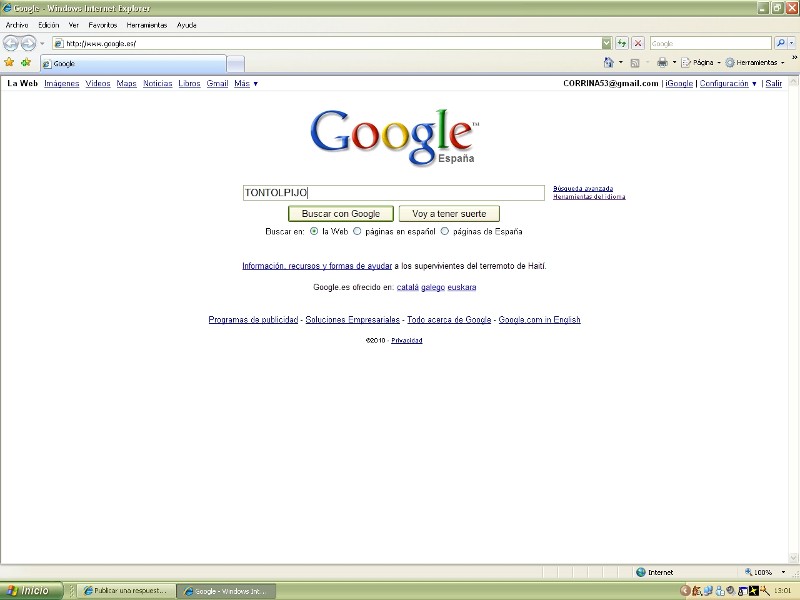Image resolution: width=800 pixels, height=600 pixels.
Task: Expand the address bar URL dropdown
Action: 606,43
